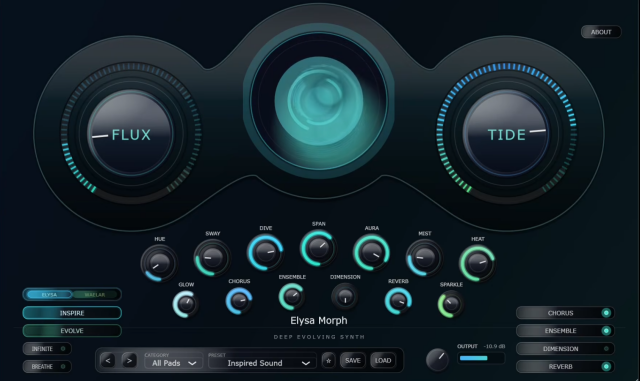Image resolution: width=640 pixels, height=381 pixels.
Task: Click the small CHORUS amount knob
Action: (239, 301)
